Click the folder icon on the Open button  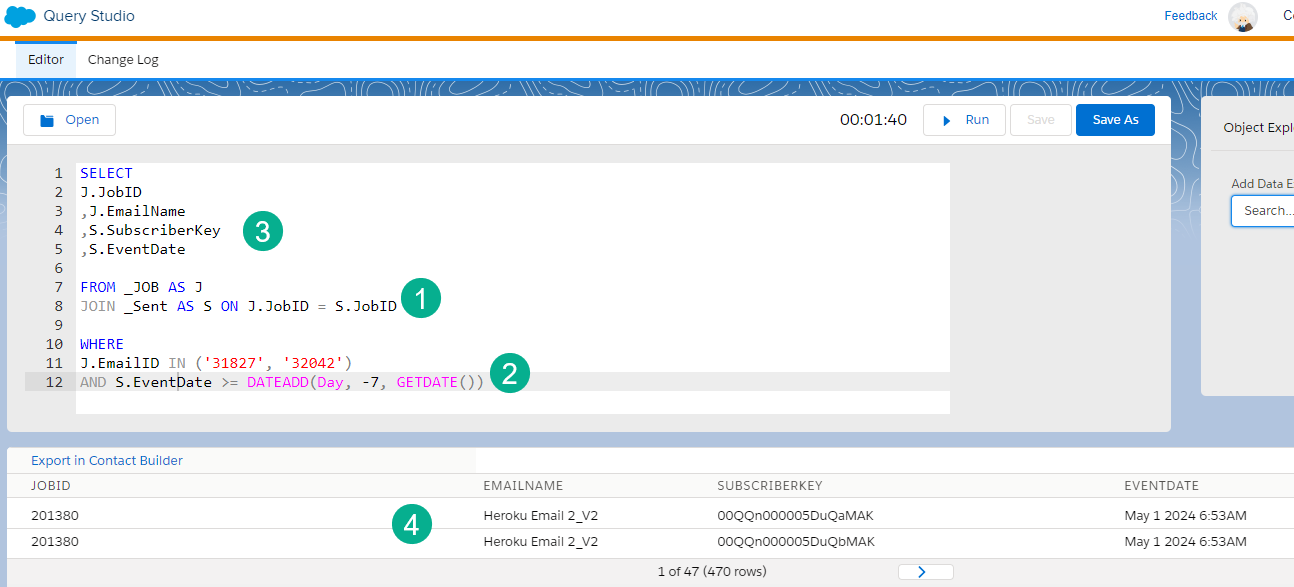(x=47, y=119)
